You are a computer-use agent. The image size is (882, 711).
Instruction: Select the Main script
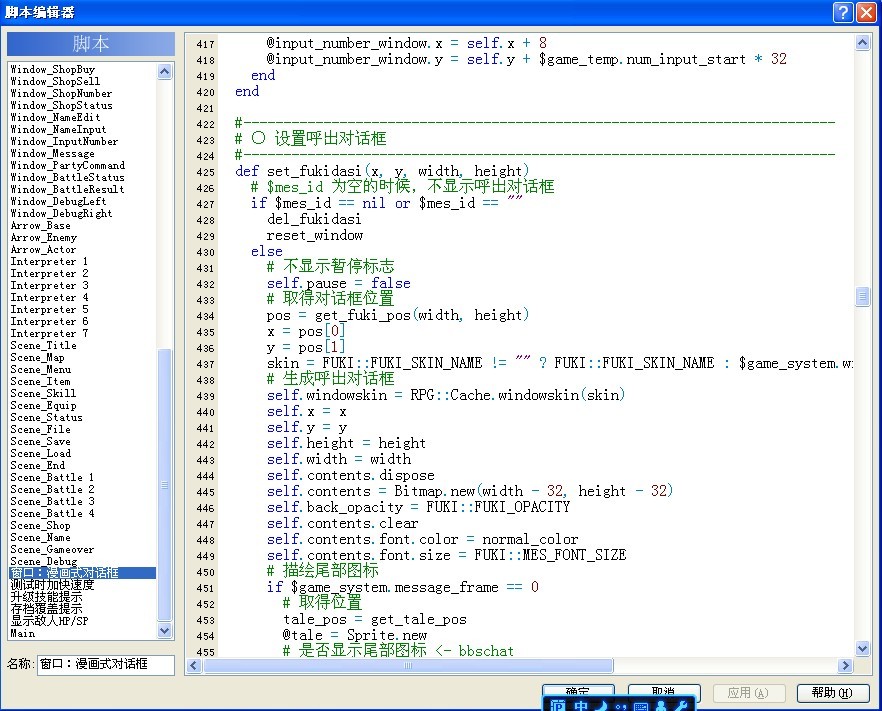tap(22, 633)
